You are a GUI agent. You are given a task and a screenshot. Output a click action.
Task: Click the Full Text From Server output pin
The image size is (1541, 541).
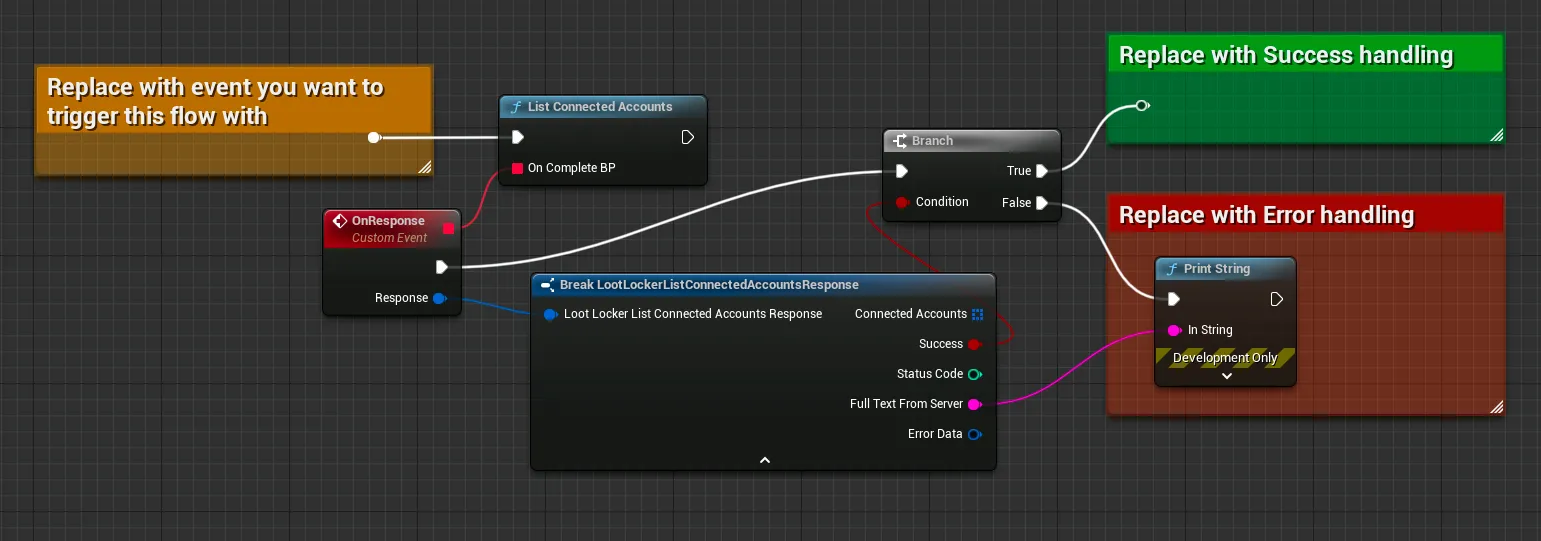[x=975, y=404]
